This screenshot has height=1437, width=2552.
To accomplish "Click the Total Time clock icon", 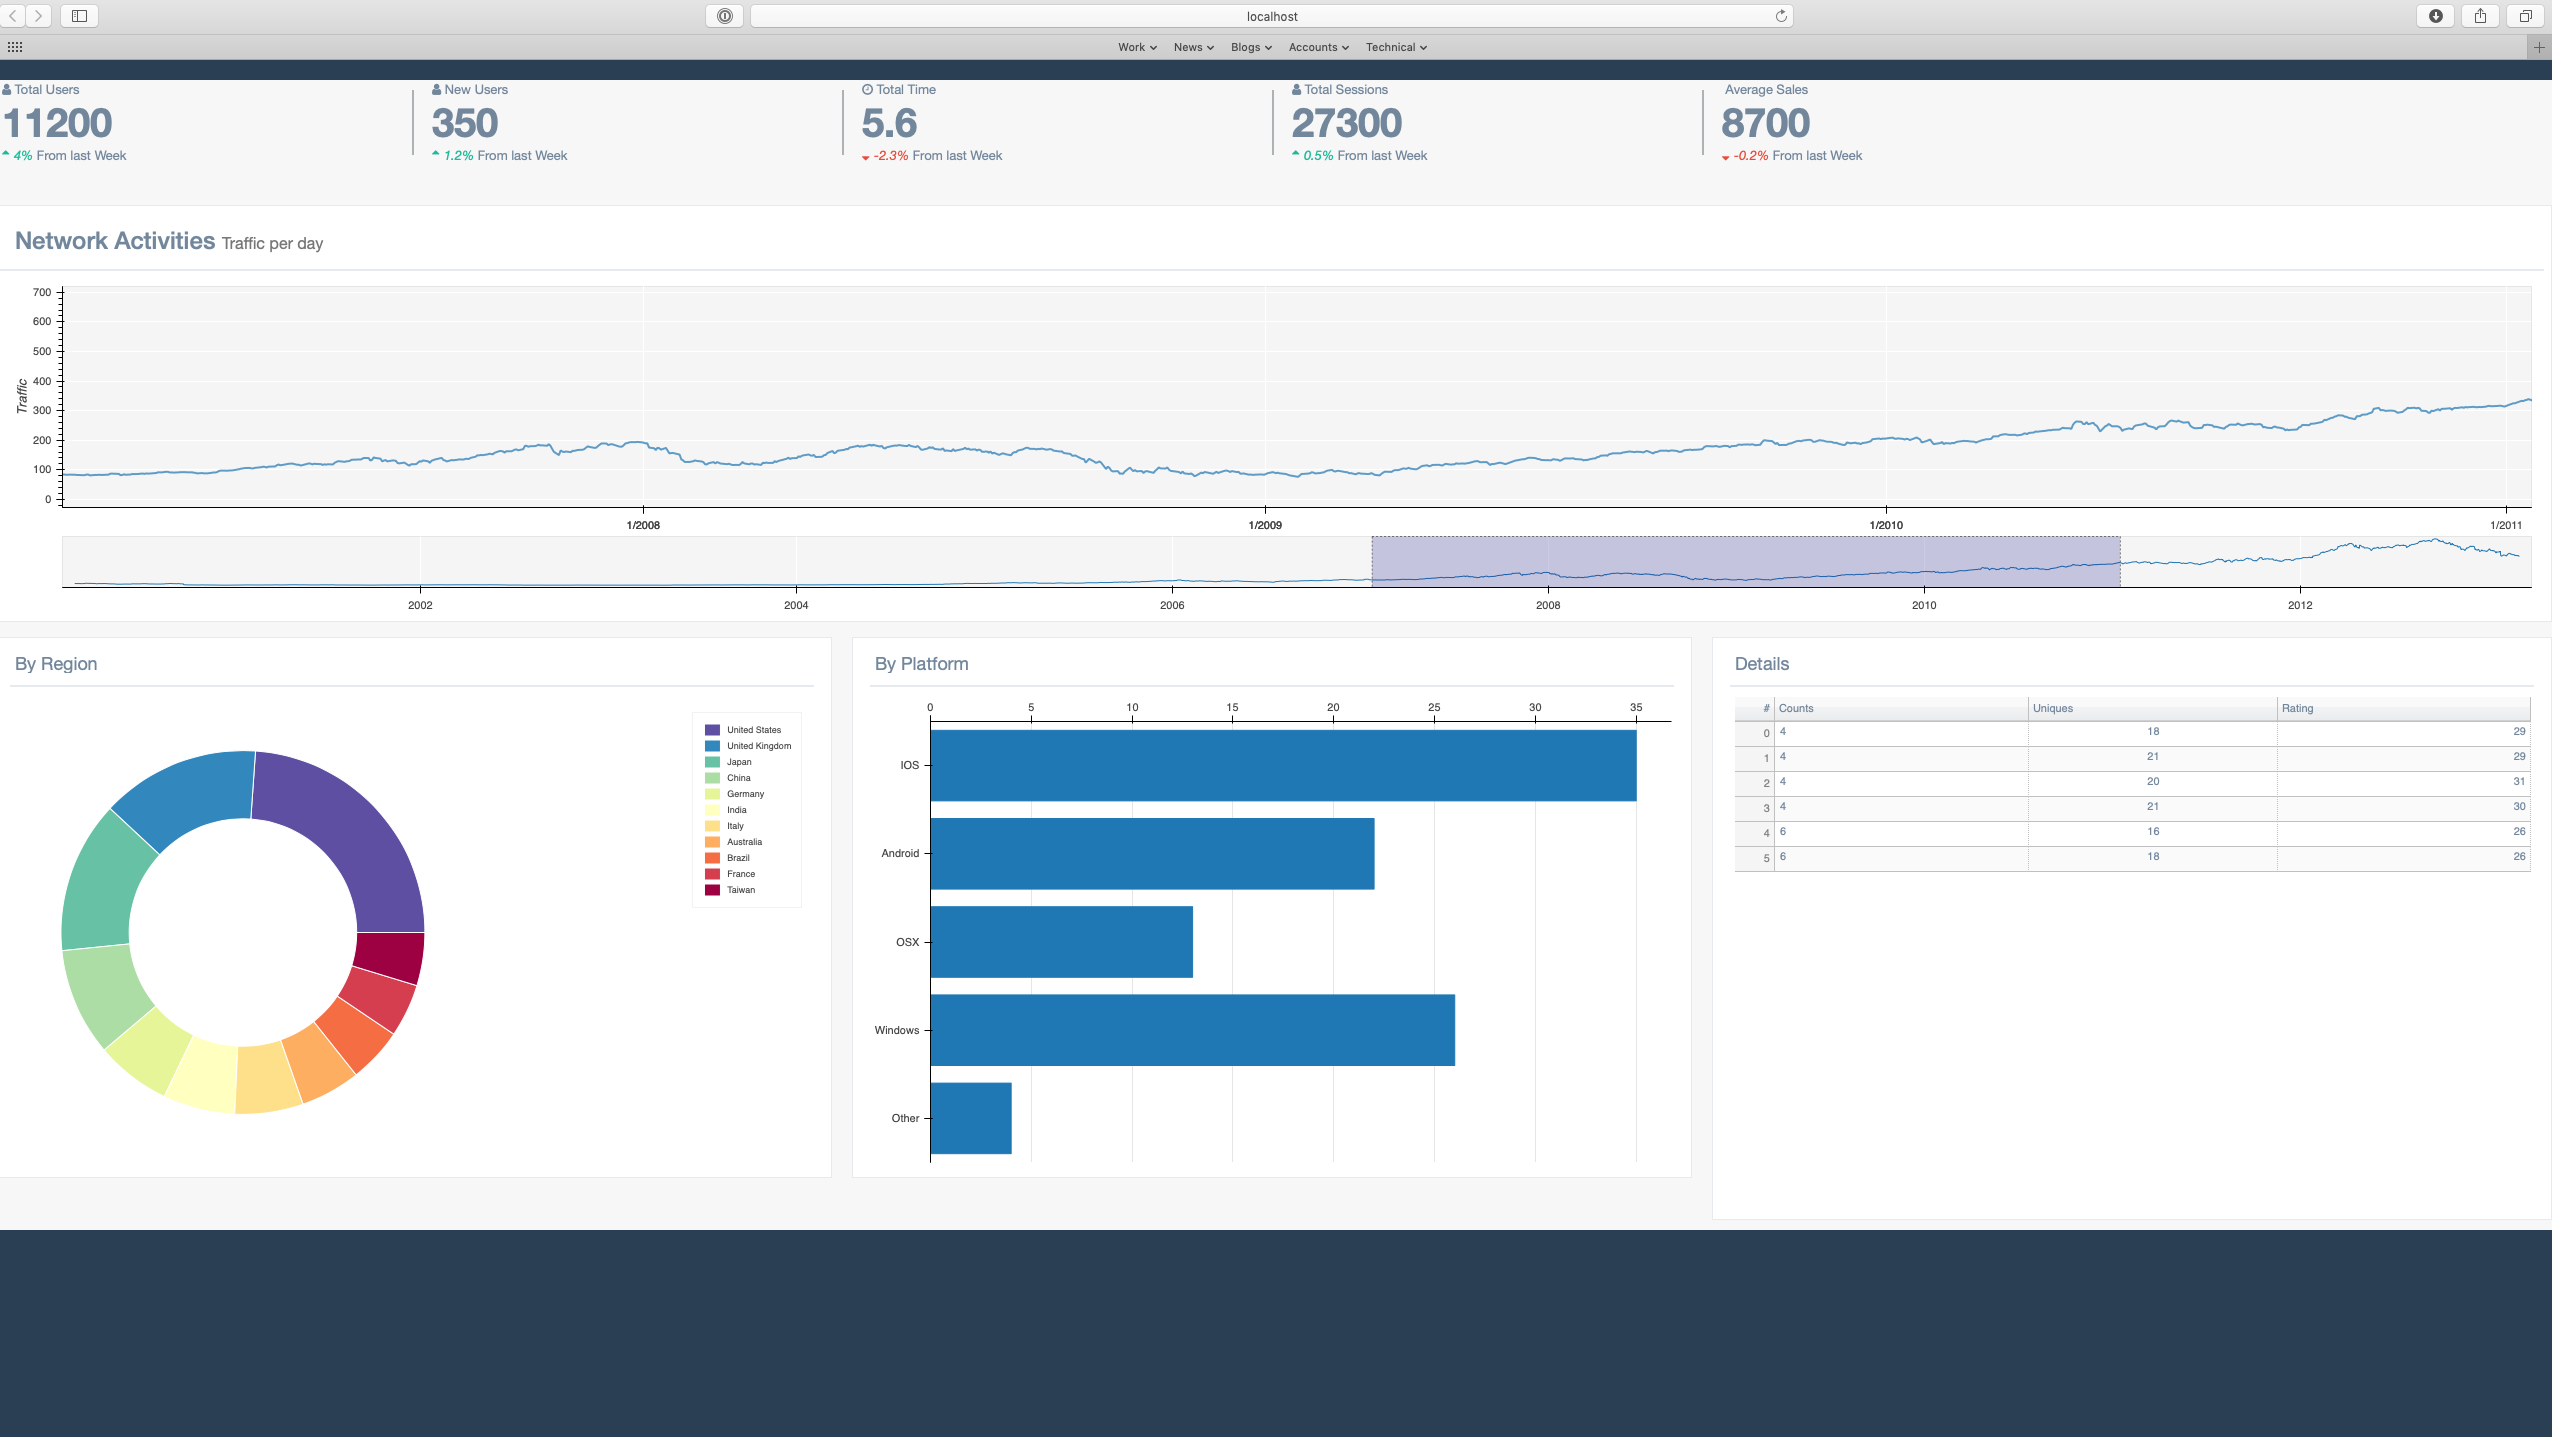I will point(866,89).
